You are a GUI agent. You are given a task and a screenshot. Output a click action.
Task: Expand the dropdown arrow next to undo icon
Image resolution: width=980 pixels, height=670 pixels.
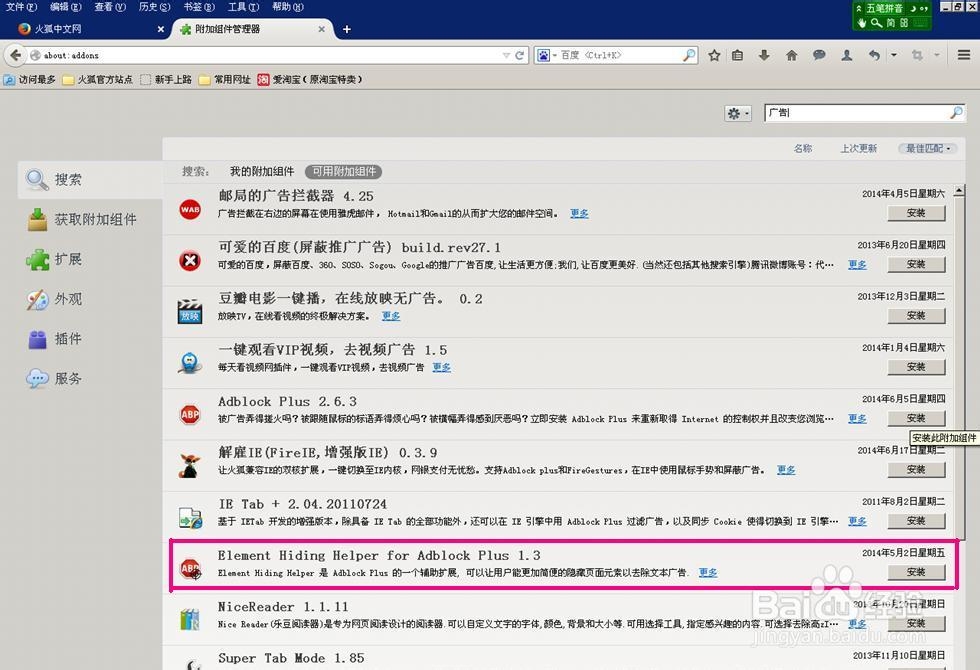tap(894, 55)
